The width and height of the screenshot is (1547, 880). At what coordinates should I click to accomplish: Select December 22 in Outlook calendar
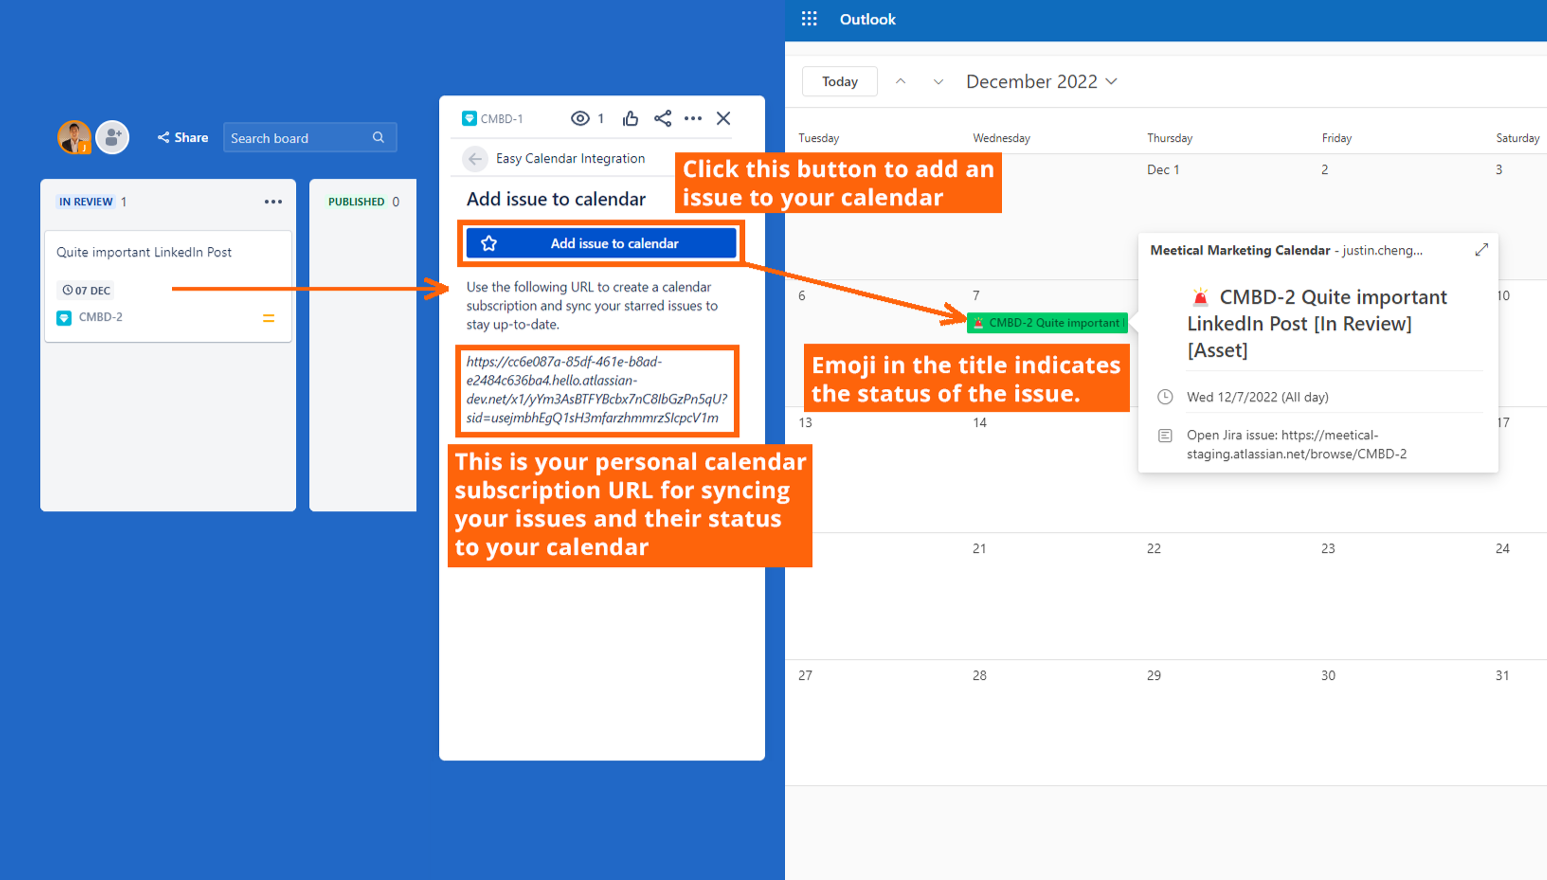[1154, 549]
